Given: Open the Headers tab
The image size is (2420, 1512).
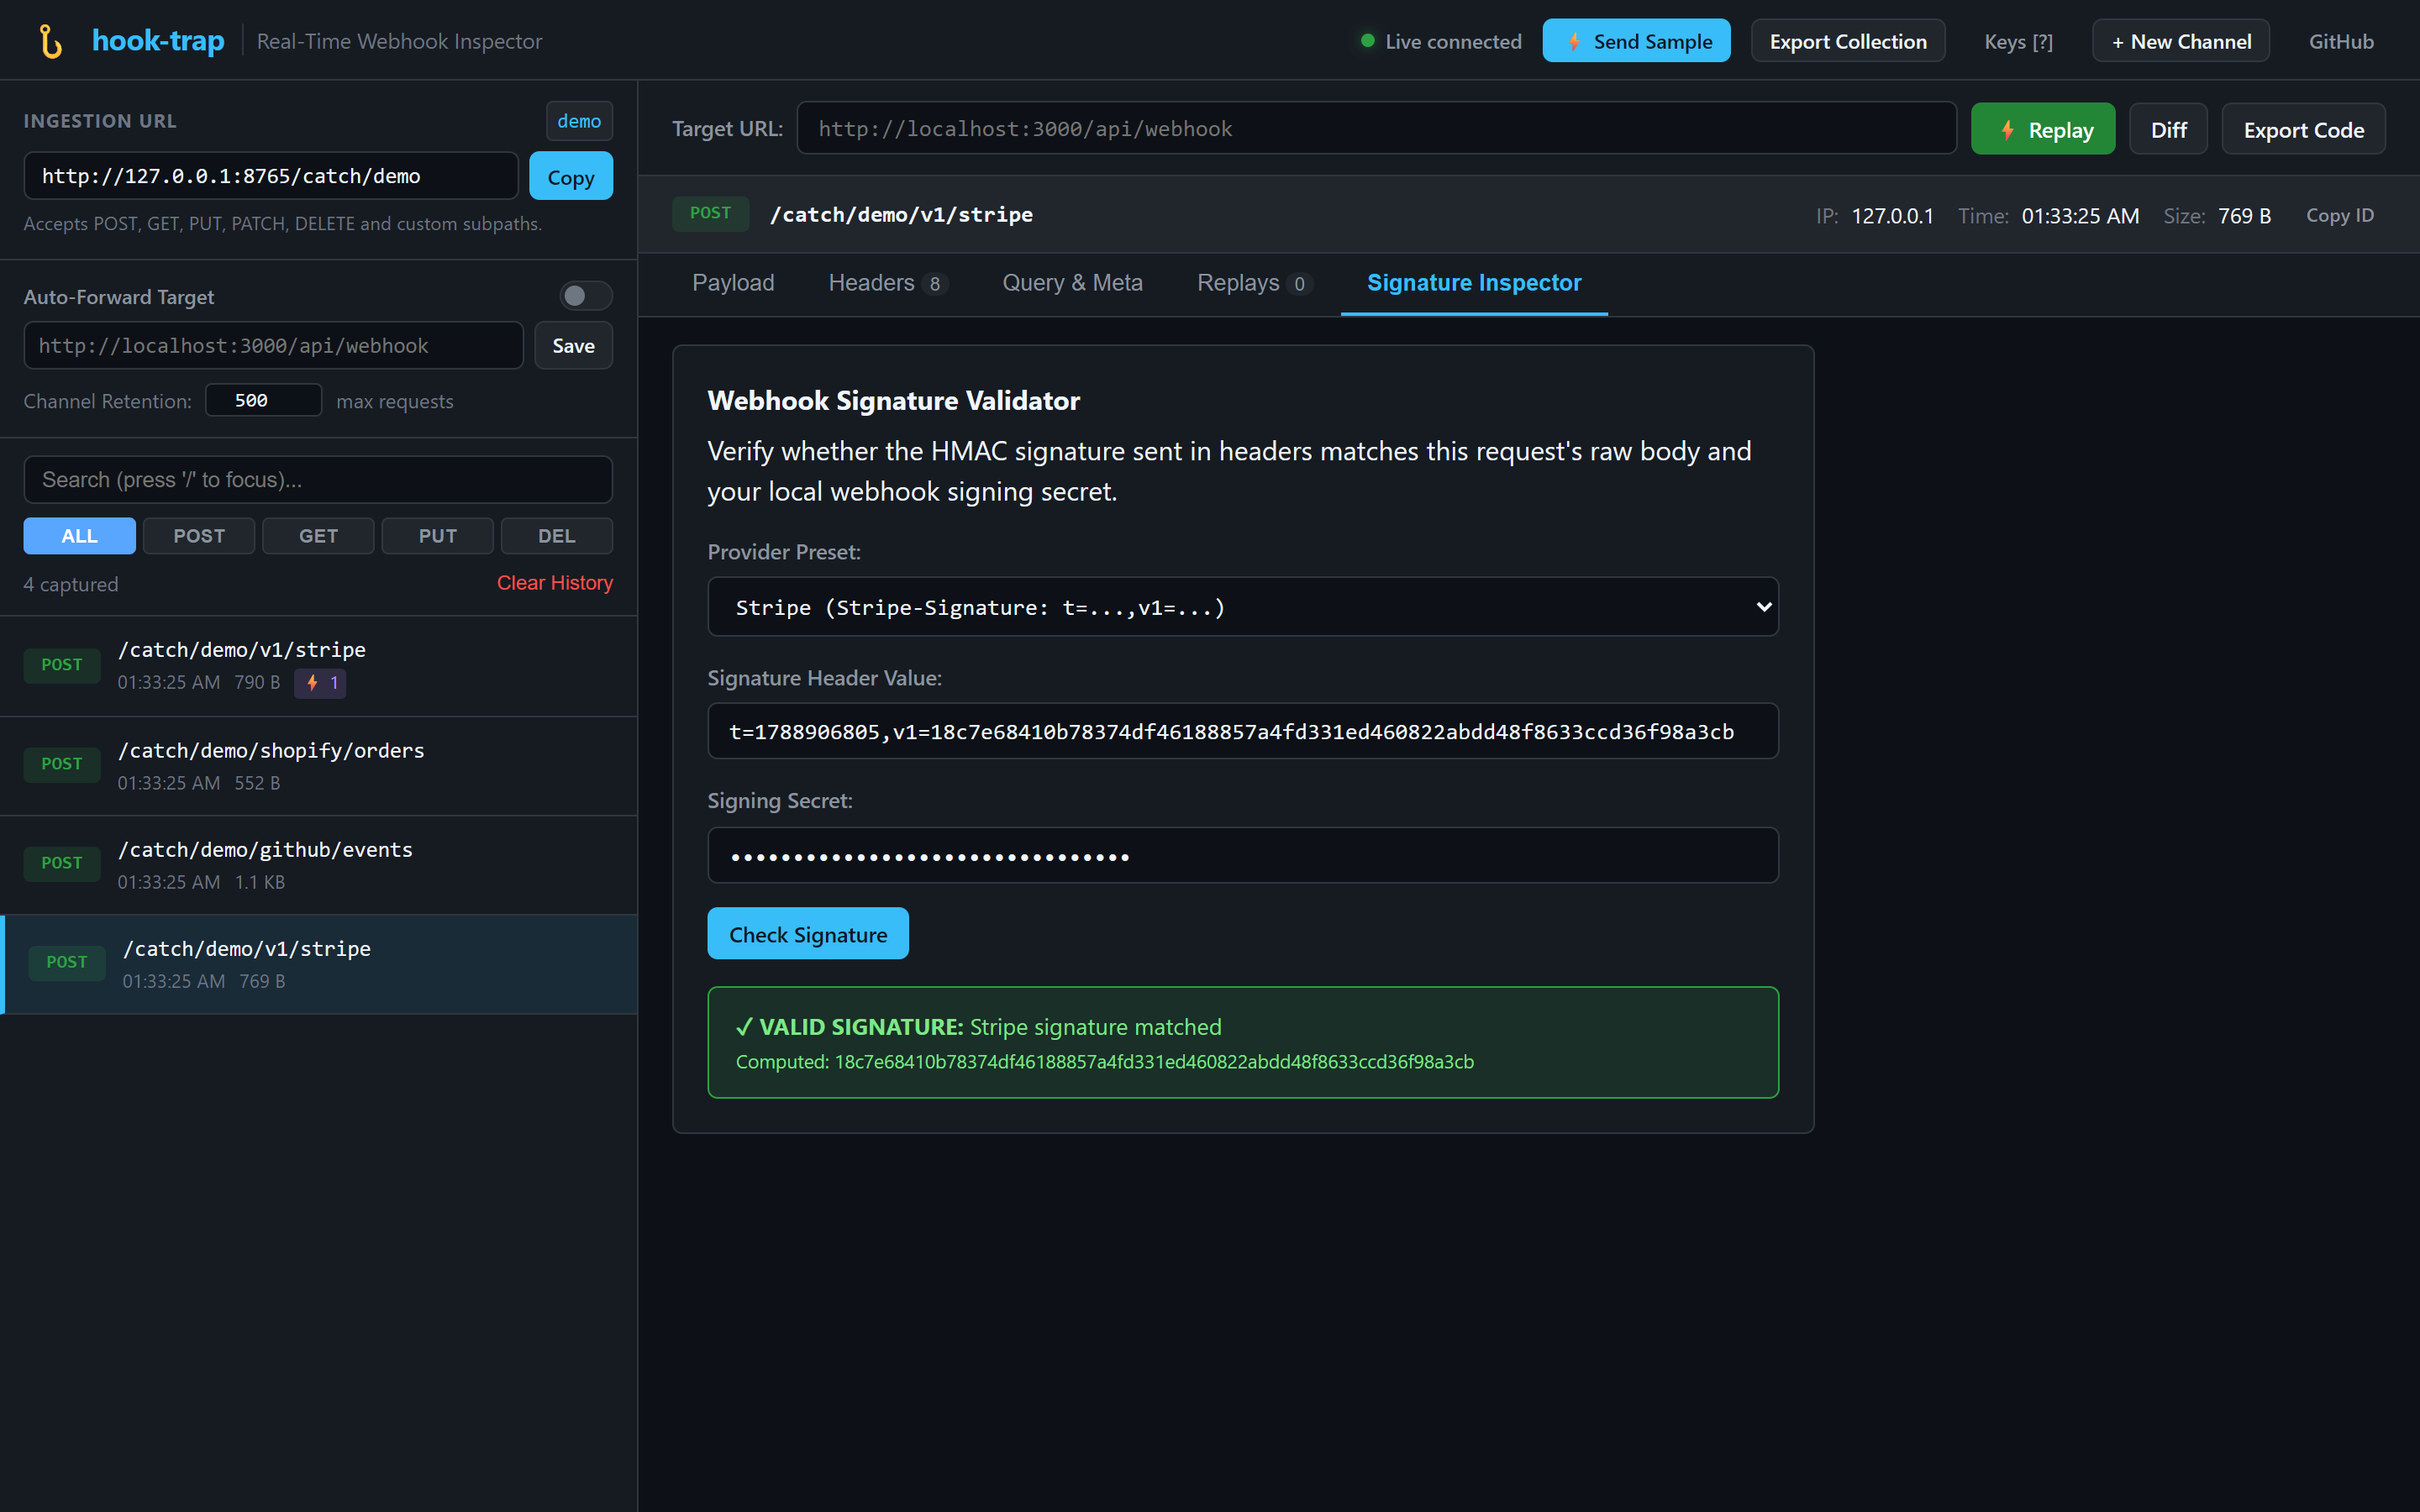Looking at the screenshot, I should click(x=887, y=283).
